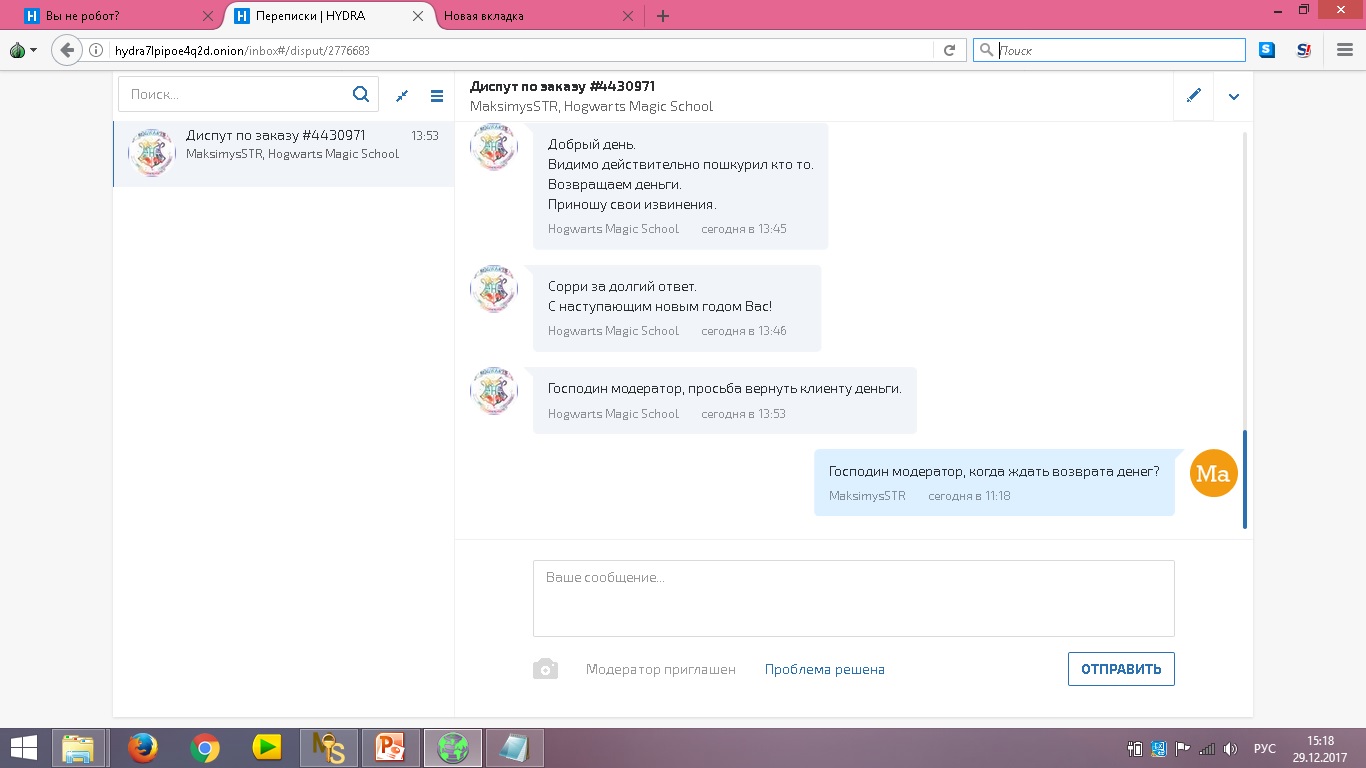Show site information icon in address bar
1366x768 pixels.
pos(97,50)
